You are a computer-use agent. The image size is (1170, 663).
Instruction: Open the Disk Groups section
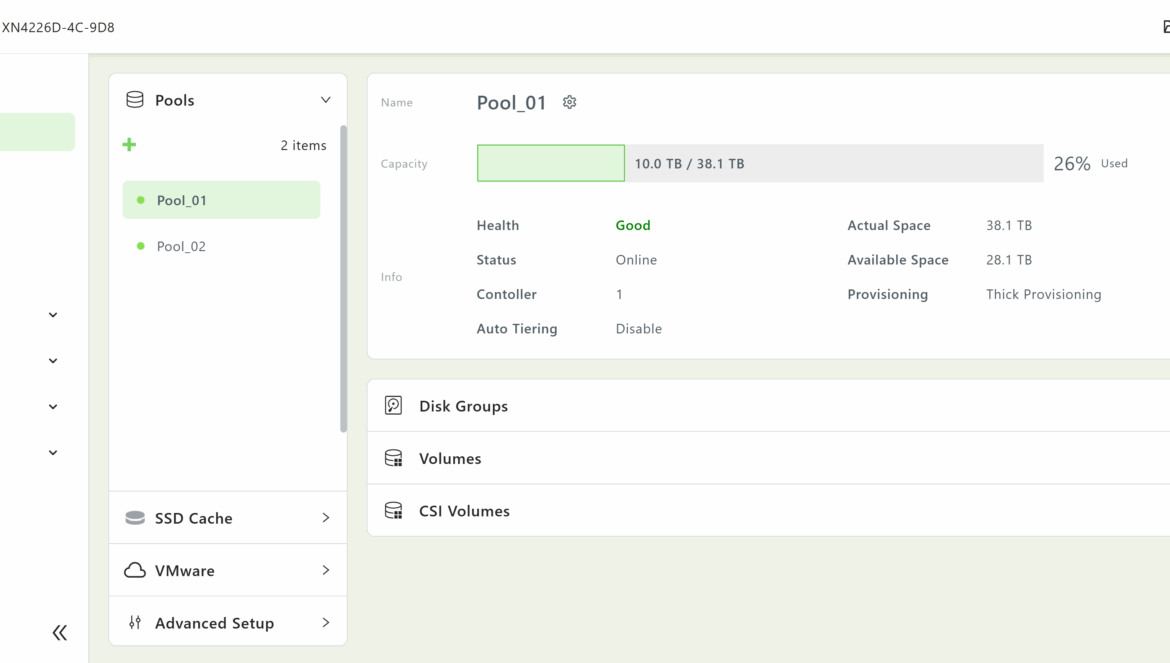463,406
